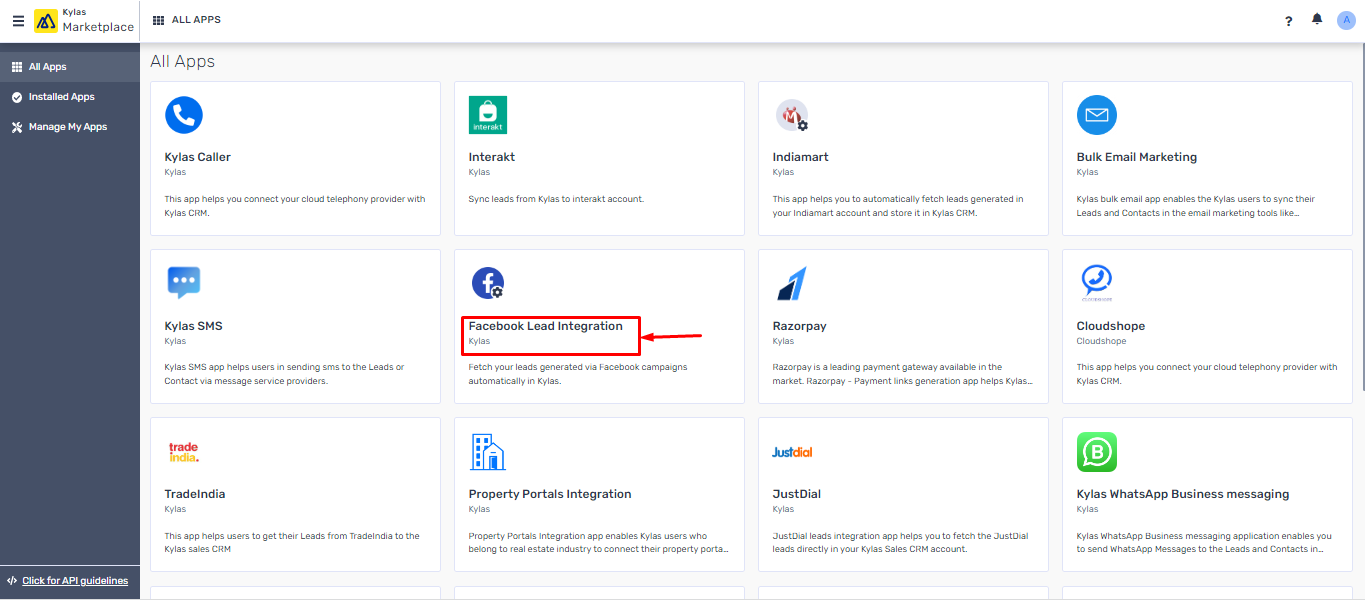The image size is (1365, 600).
Task: Click the Kylas WhatsApp Business icon
Action: (1097, 452)
